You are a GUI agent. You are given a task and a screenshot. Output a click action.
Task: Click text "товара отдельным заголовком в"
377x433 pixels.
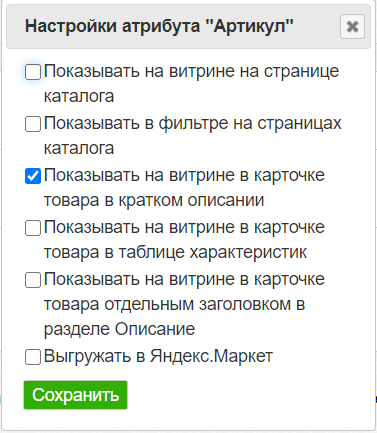(174, 304)
